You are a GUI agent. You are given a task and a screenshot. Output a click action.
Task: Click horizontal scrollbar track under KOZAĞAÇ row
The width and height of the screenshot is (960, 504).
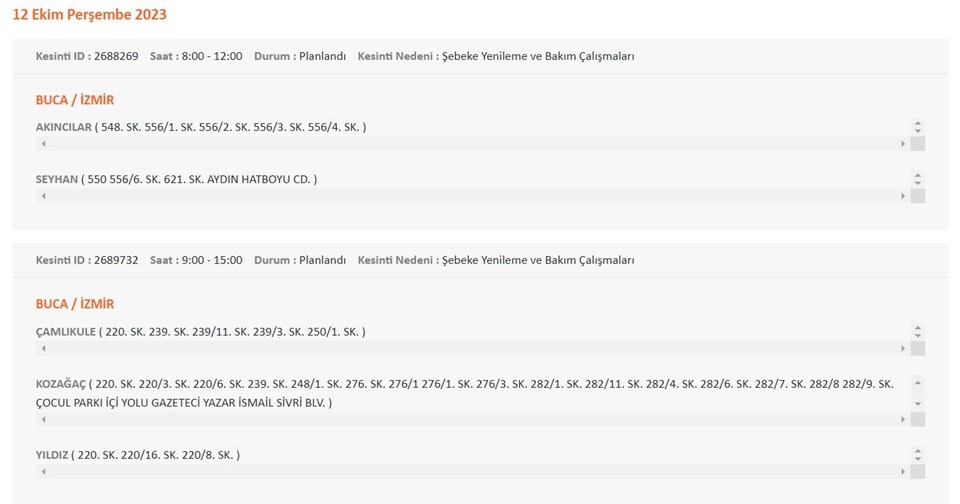coord(472,420)
